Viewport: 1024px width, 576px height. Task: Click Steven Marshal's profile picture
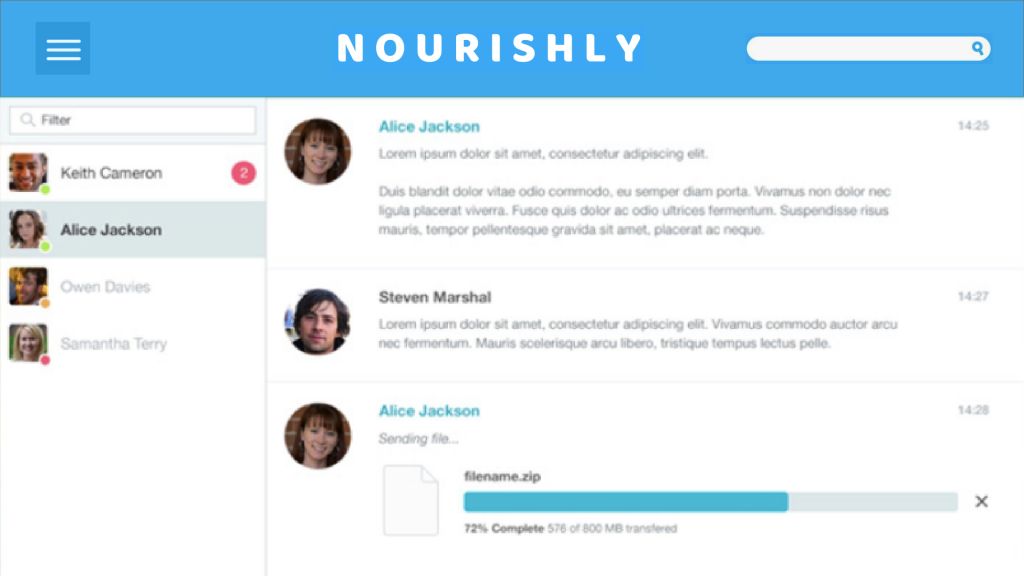click(317, 321)
